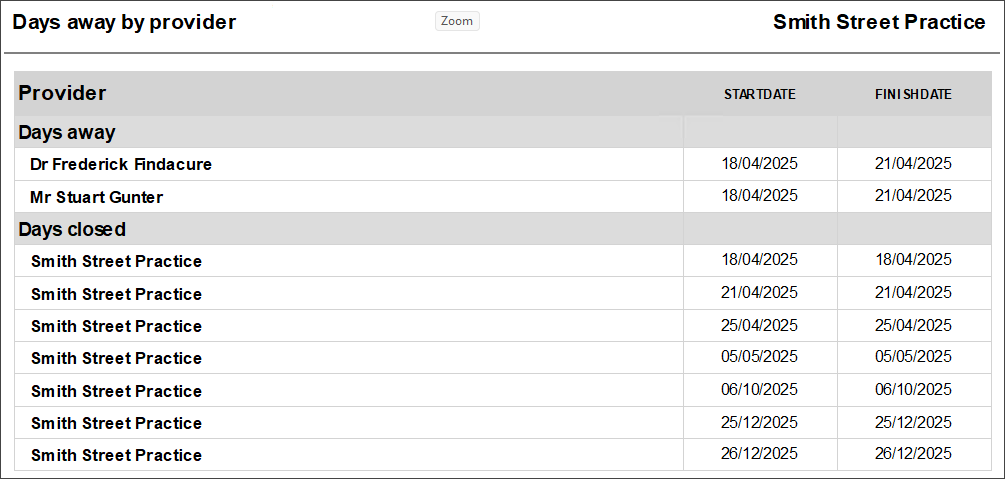Select Smith Street Practice row closed 26/12/2025
The height and width of the screenshot is (479, 1005).
502,455
